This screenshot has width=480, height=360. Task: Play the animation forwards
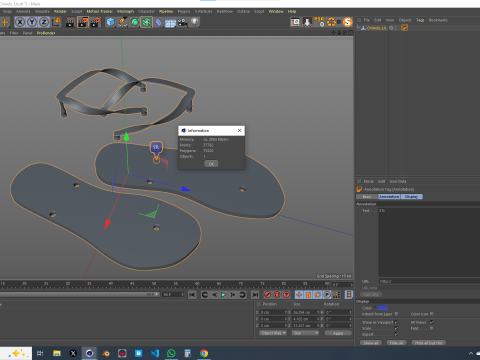click(x=223, y=295)
